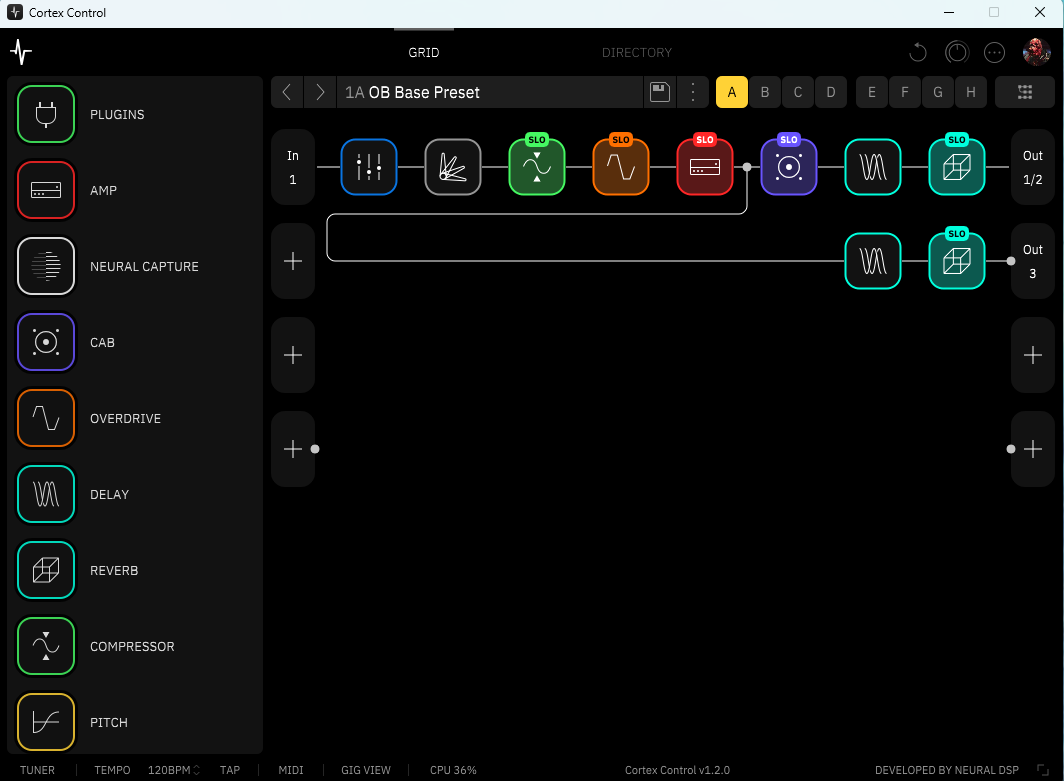Select the red amp block on the grid
Image resolution: width=1064 pixels, height=781 pixels.
705,167
